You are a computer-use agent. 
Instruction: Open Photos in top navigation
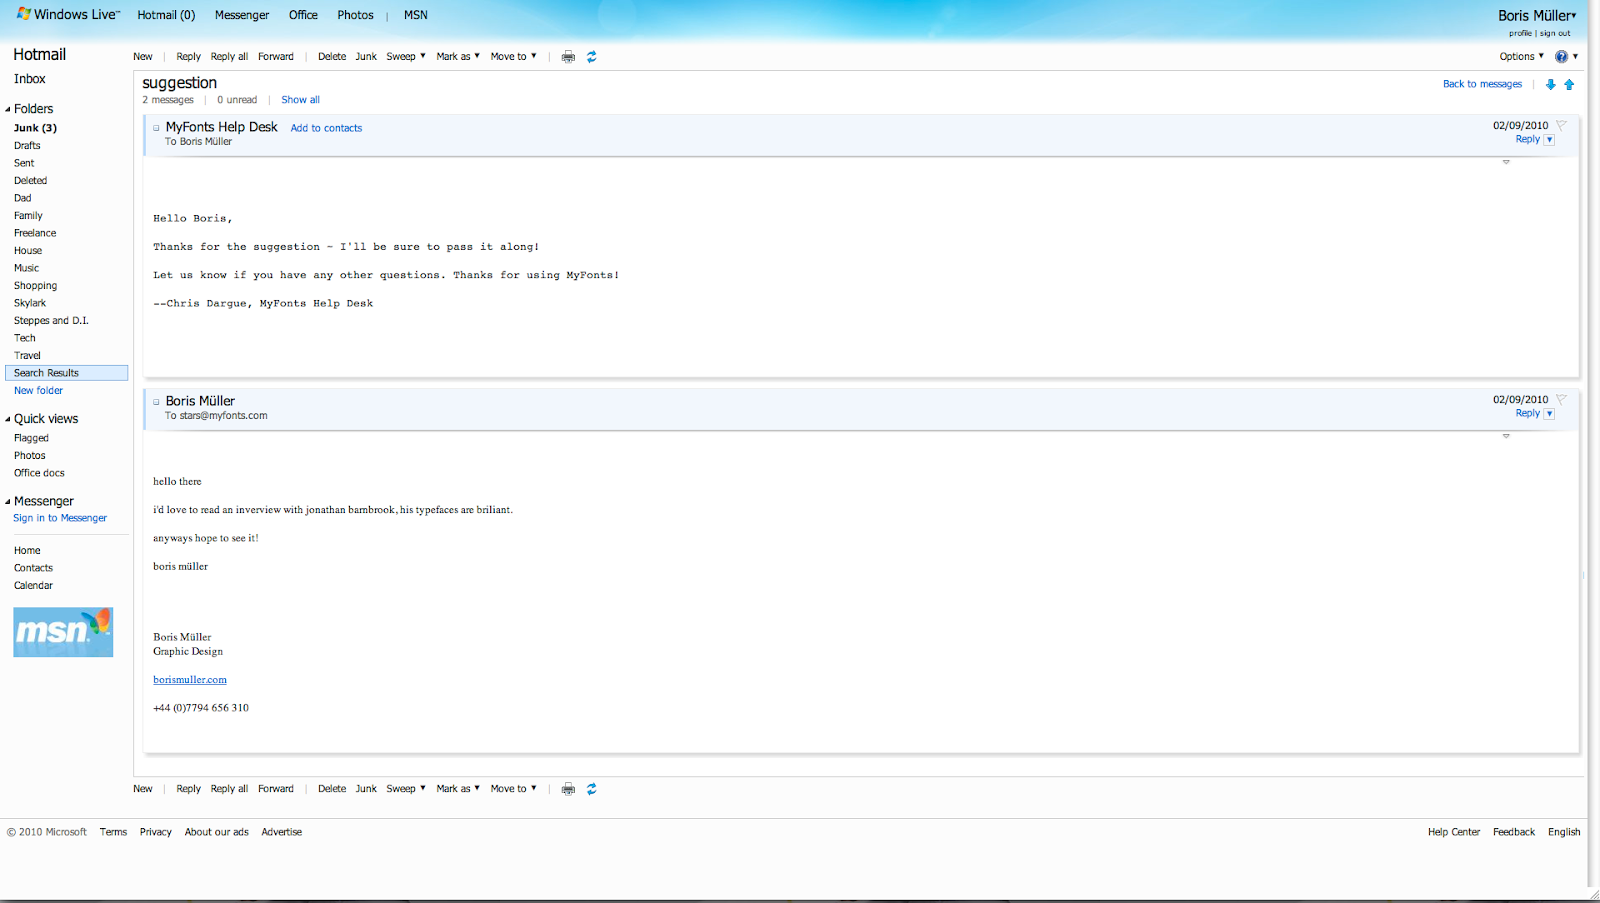point(355,15)
